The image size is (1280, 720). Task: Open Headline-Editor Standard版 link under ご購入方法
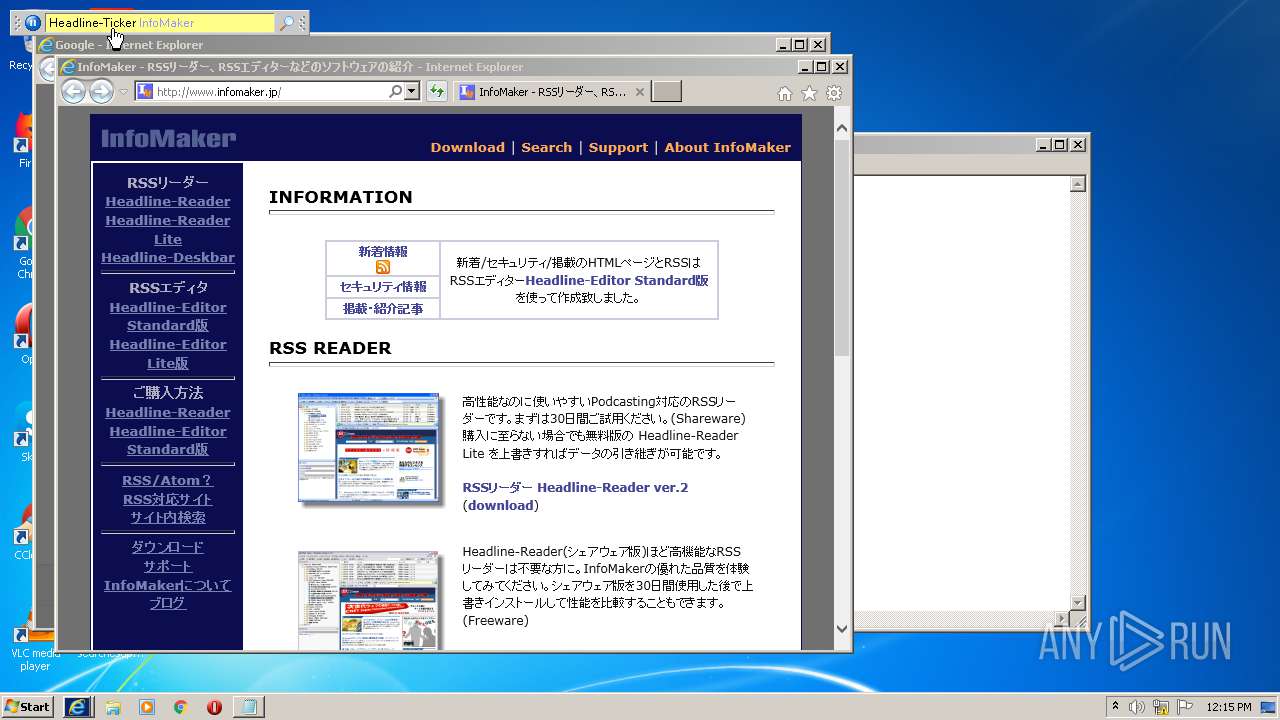pos(168,440)
